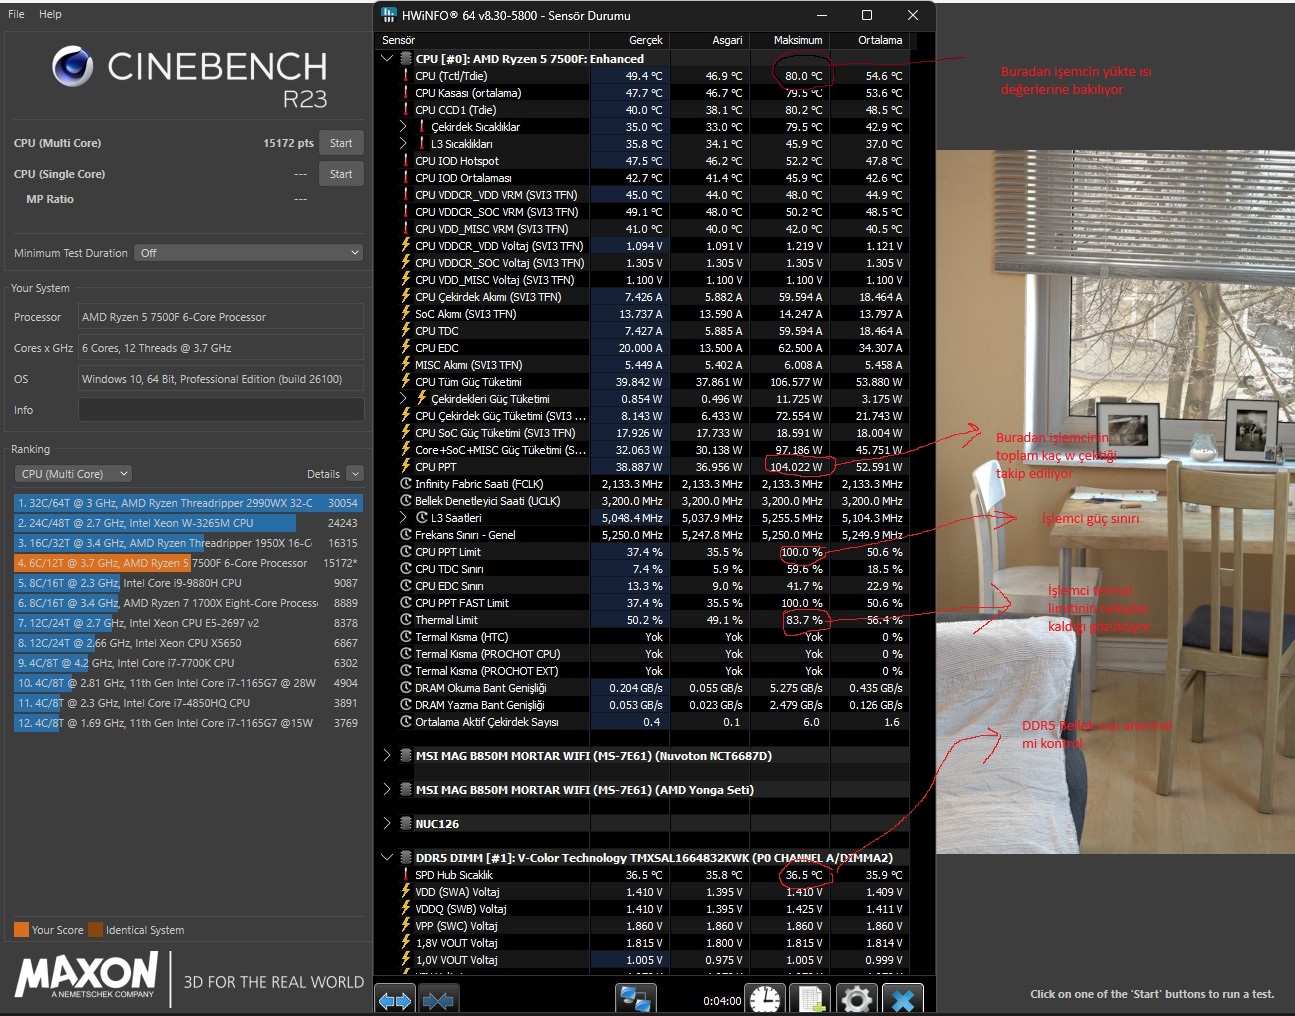Click clock icon beside CPU PPT Limit row
The width and height of the screenshot is (1295, 1016).
click(x=405, y=552)
